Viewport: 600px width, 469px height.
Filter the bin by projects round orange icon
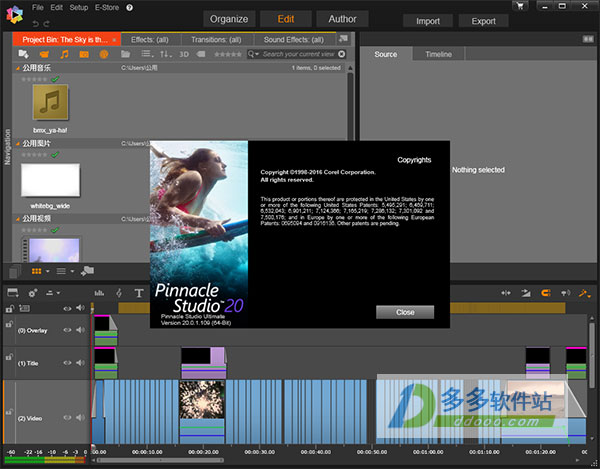(104, 54)
